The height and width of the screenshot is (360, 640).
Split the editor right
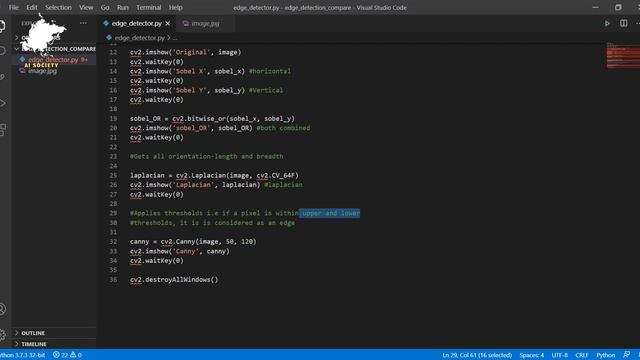(624, 23)
